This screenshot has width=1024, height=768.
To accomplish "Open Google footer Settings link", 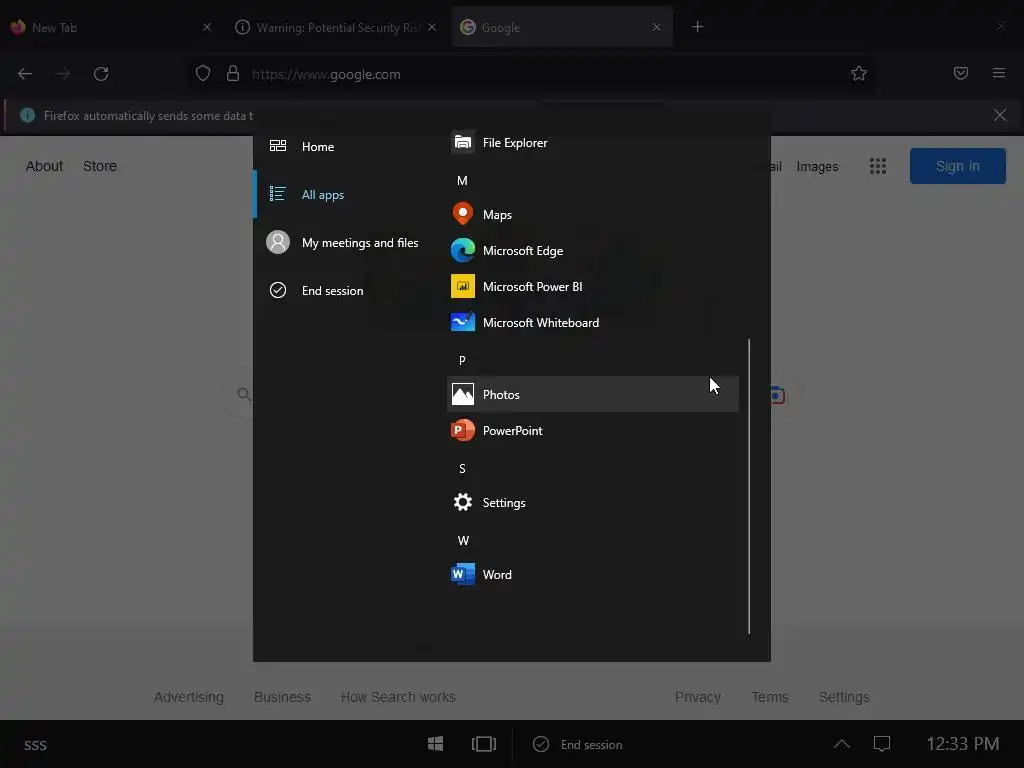I will 844,697.
